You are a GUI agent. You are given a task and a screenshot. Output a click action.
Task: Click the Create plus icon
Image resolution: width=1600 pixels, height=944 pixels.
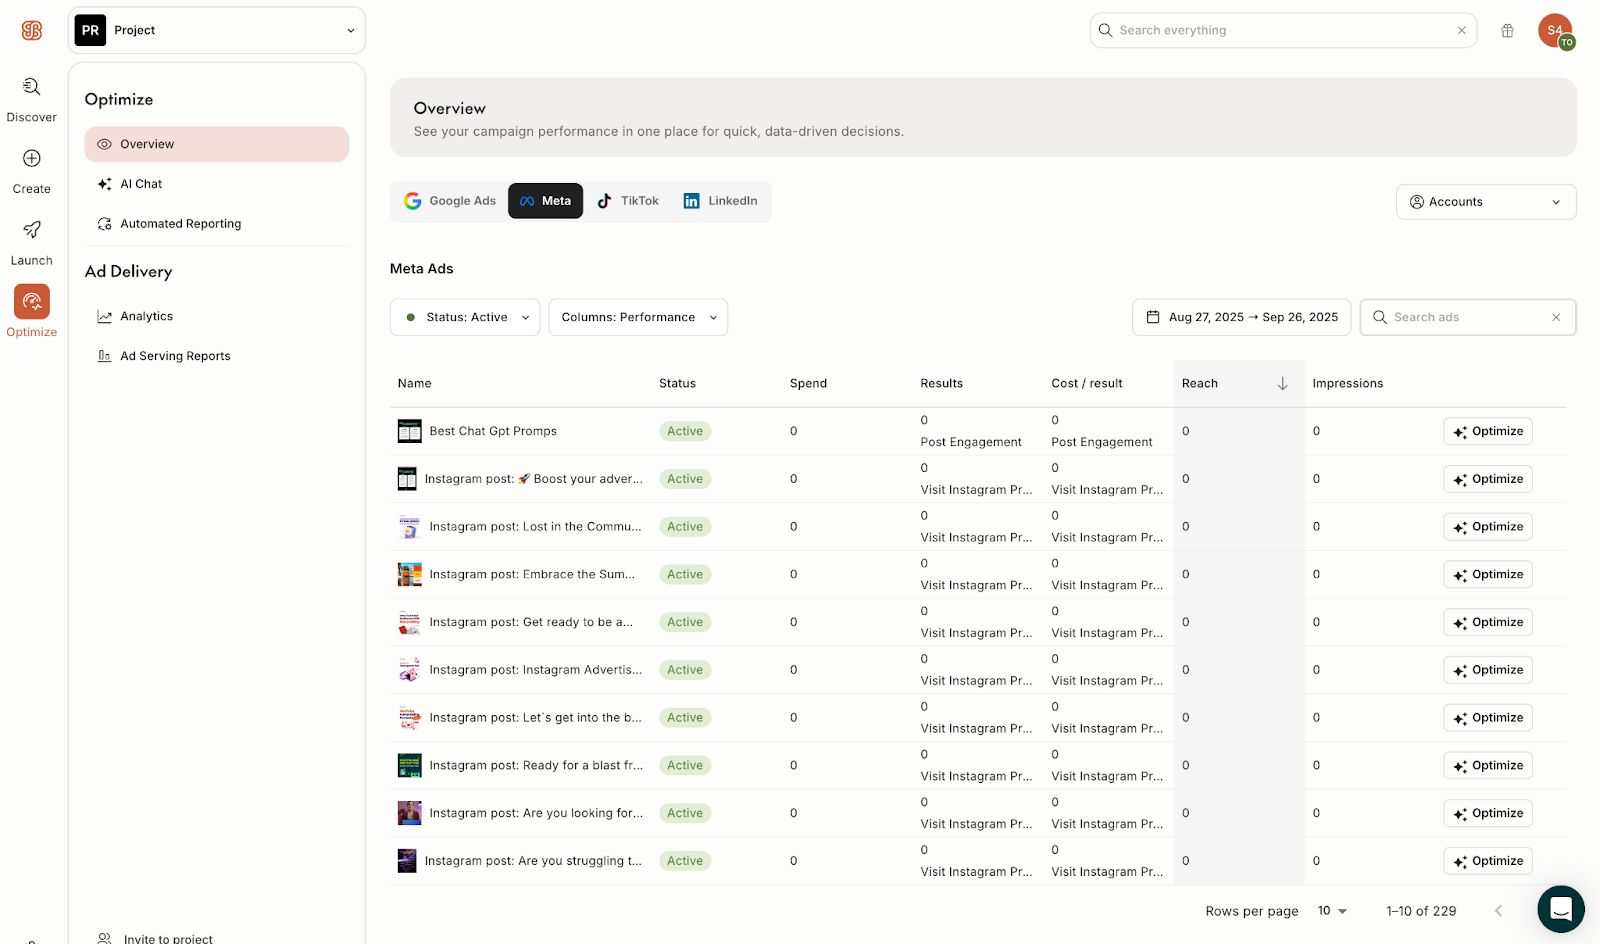32,159
